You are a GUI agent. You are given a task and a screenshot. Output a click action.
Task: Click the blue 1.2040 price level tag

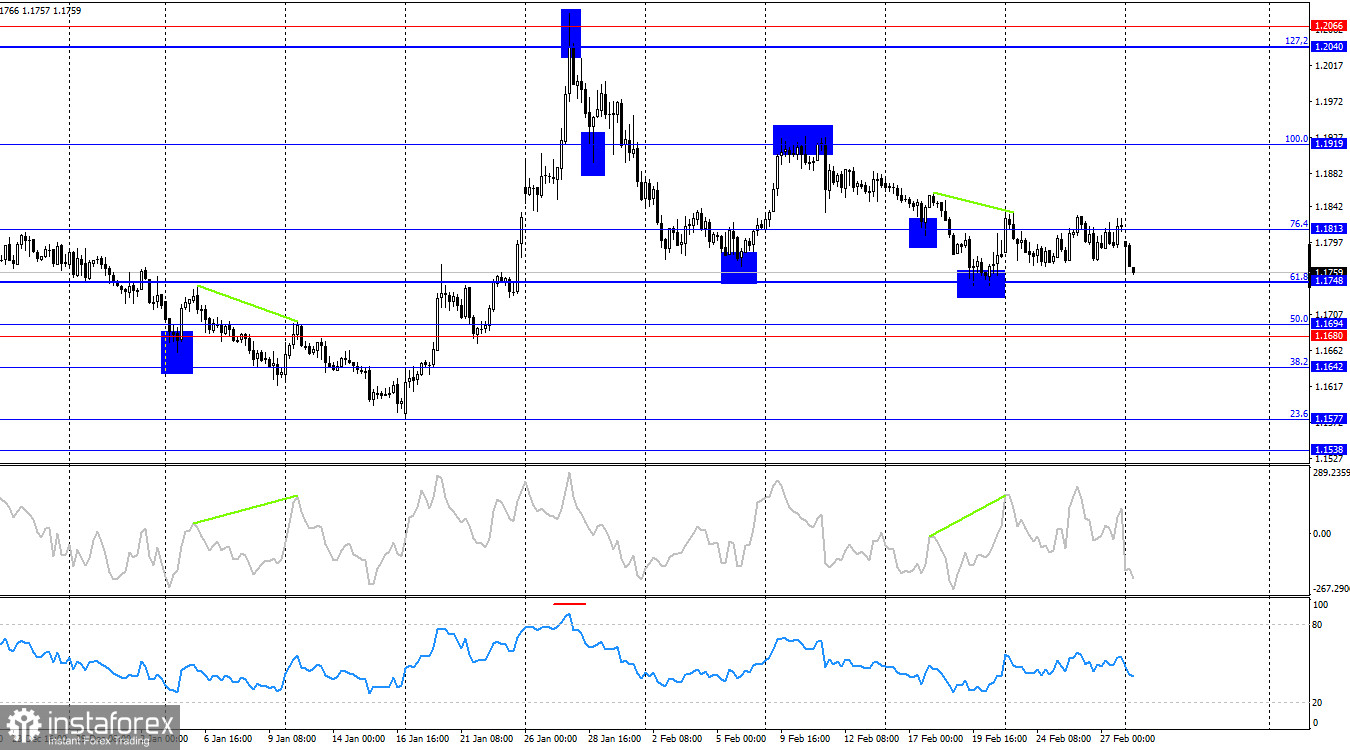pos(1331,45)
